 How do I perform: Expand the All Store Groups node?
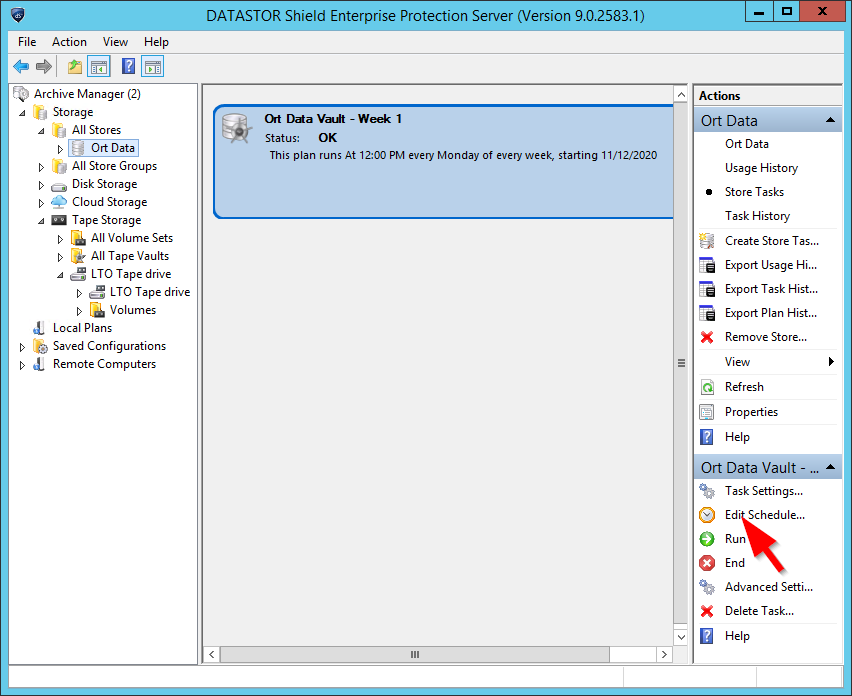(x=41, y=167)
